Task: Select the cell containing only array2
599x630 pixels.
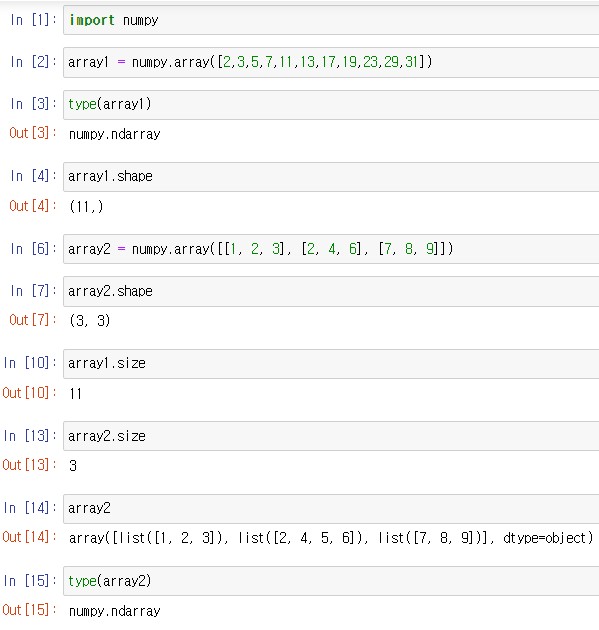Action: [x=331, y=509]
